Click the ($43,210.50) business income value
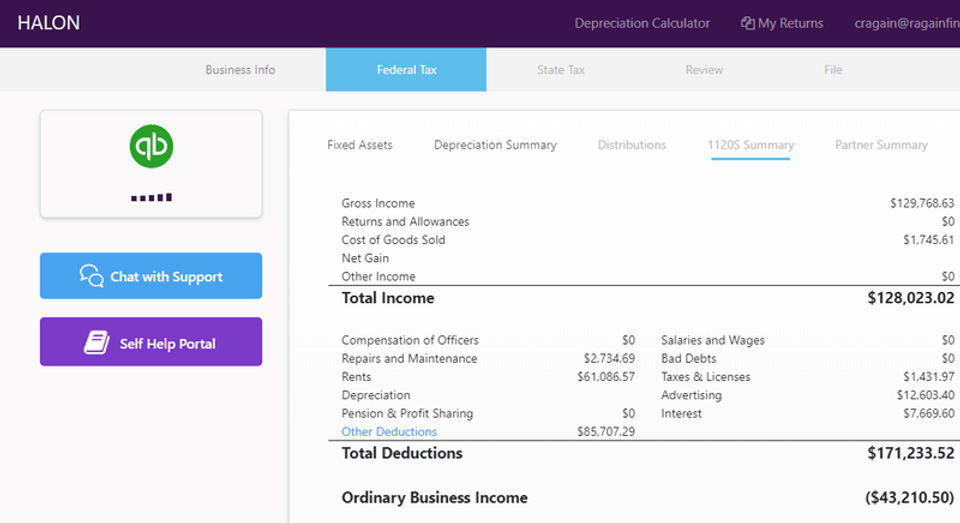 pyautogui.click(x=909, y=497)
